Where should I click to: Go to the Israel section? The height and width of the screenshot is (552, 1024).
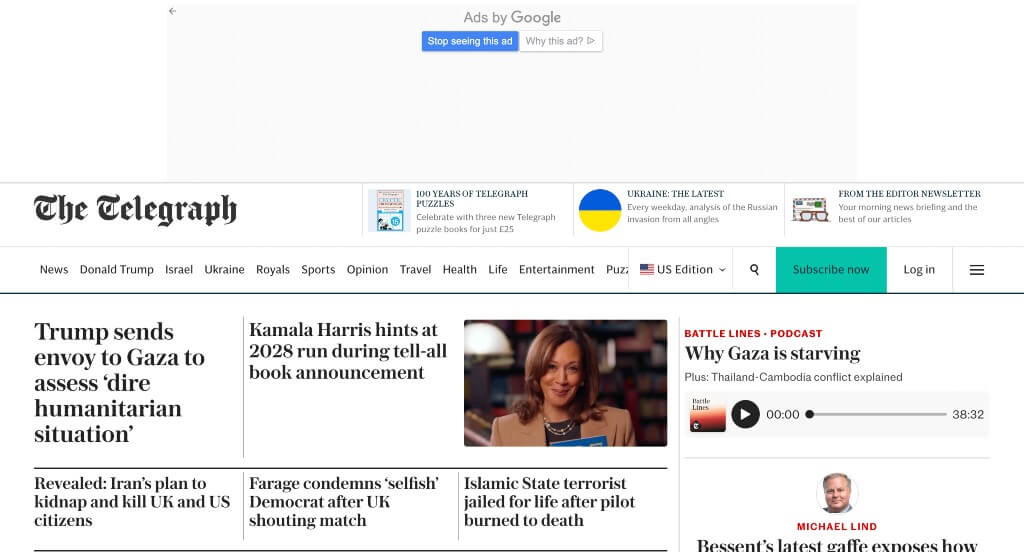(x=179, y=269)
